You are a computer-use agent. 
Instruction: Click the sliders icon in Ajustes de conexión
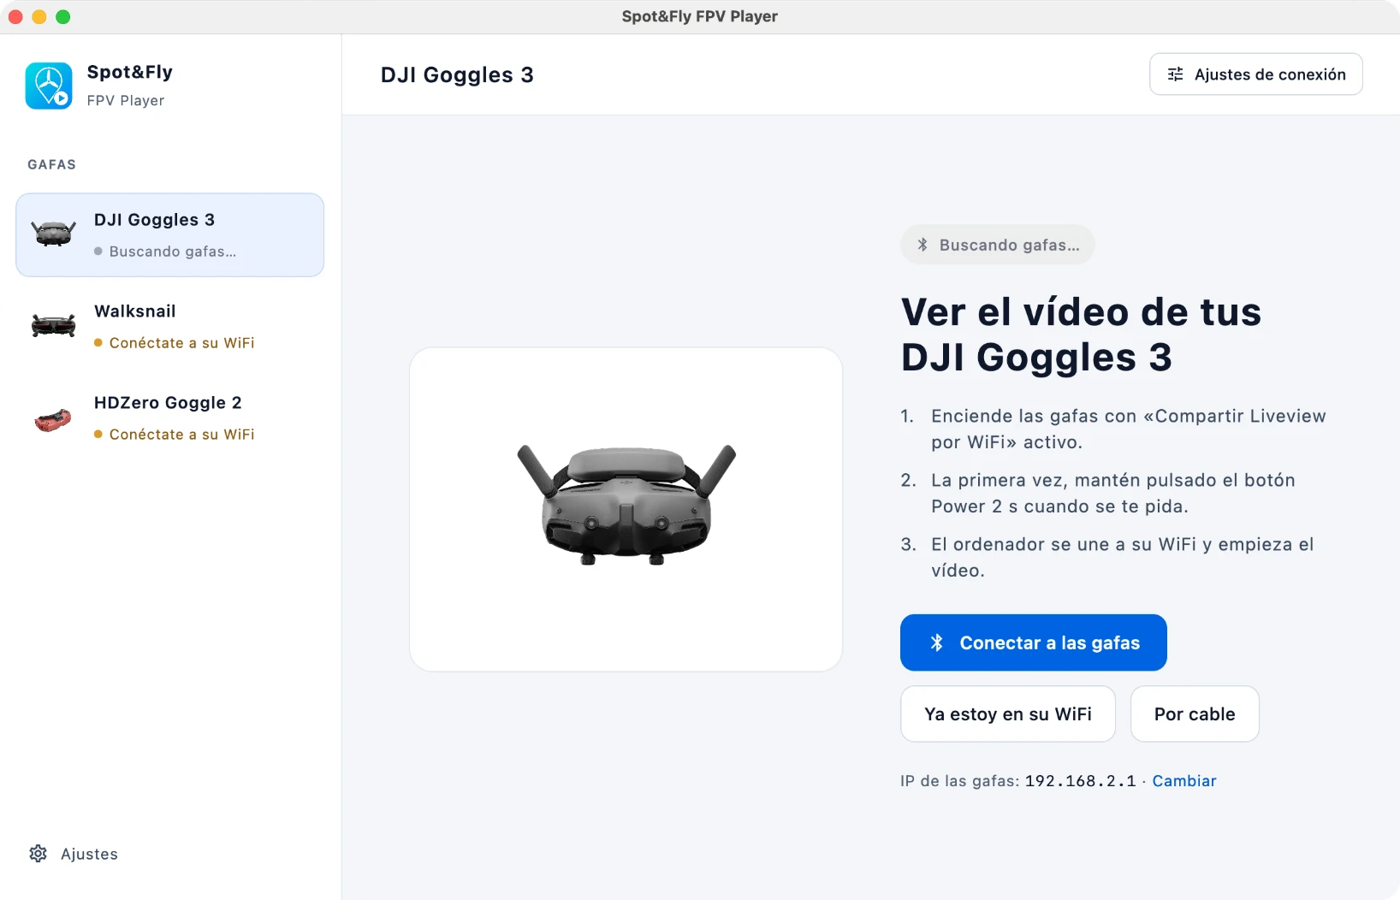(1176, 74)
